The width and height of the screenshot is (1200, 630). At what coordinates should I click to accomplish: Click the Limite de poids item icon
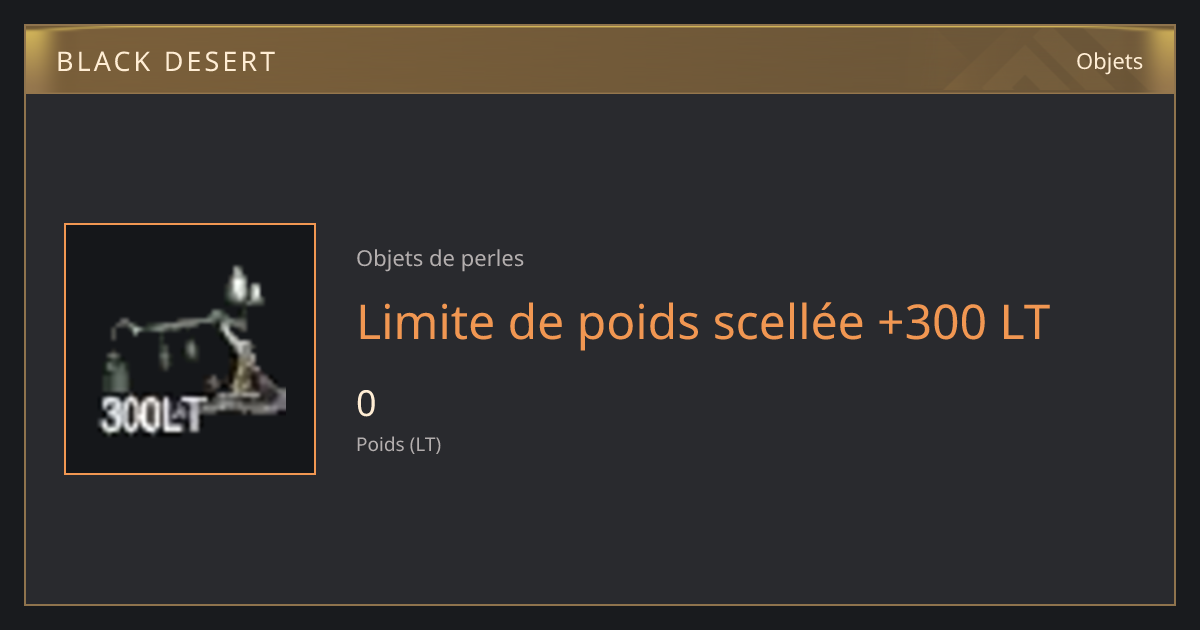click(190, 349)
